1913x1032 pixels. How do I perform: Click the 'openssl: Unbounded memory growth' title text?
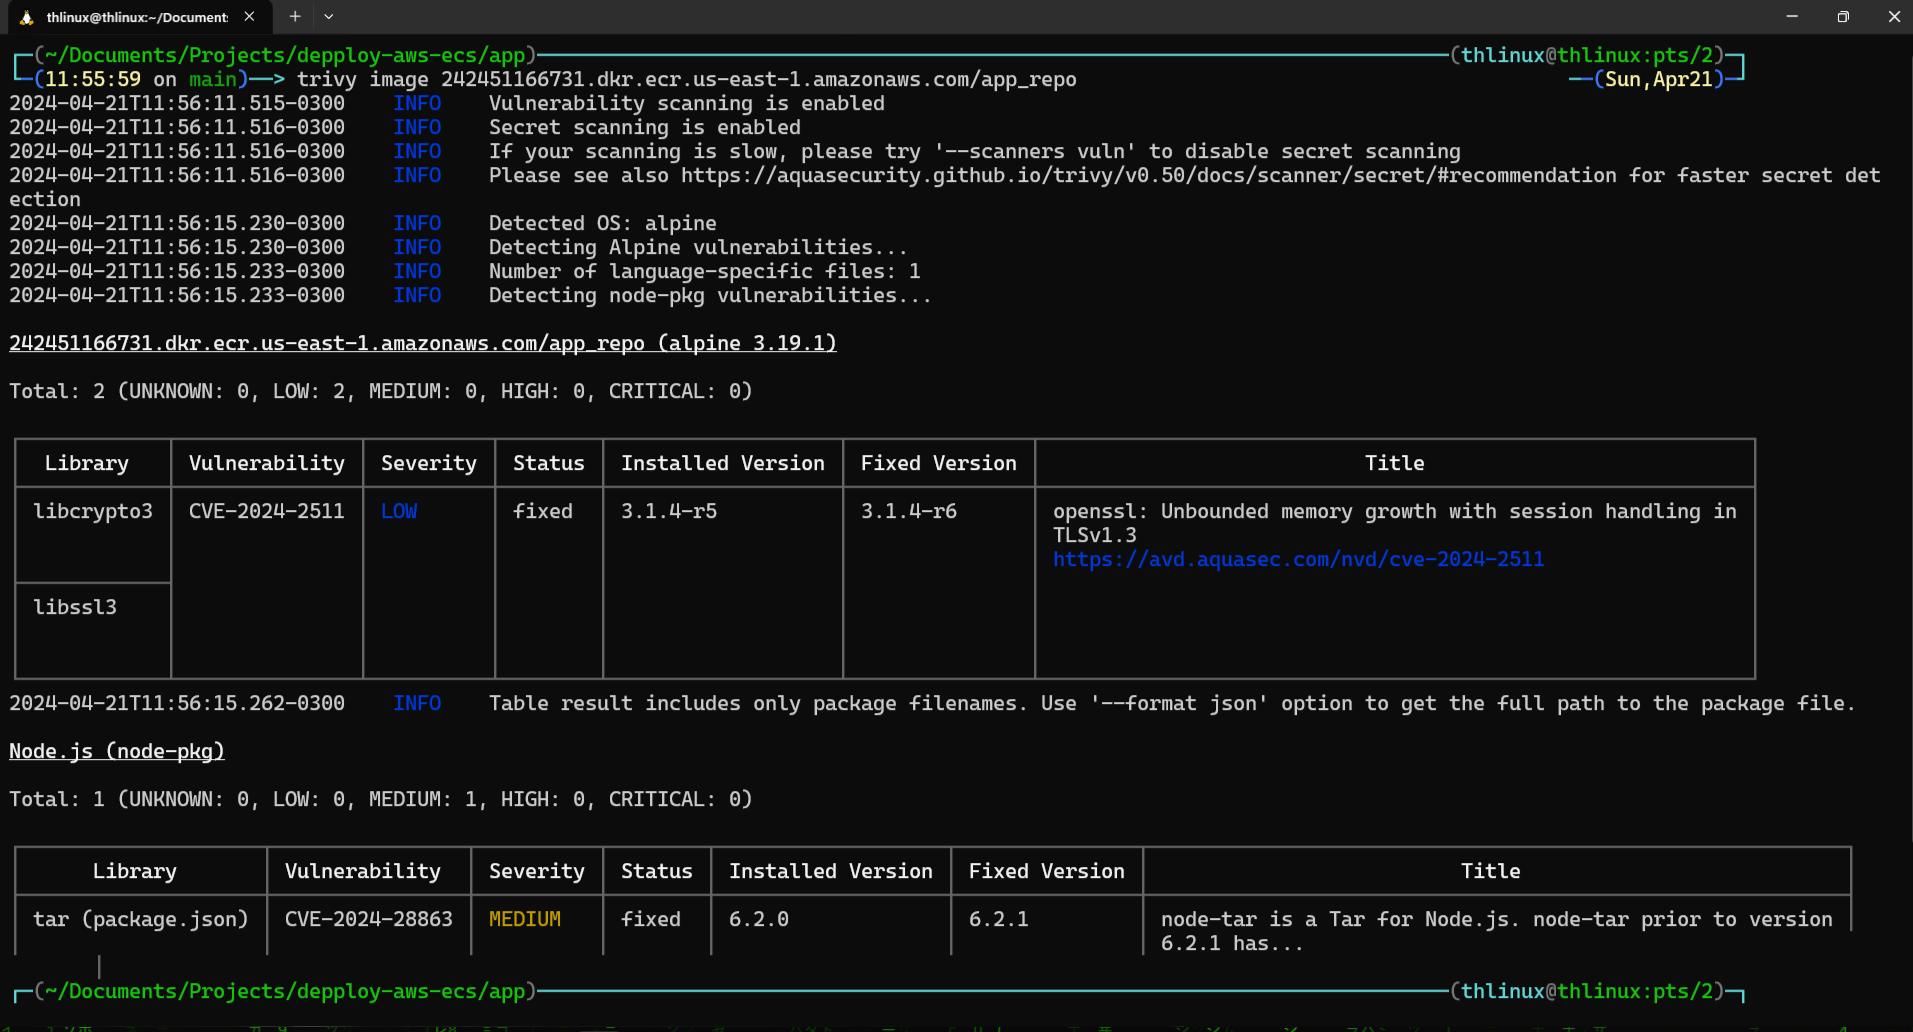click(1394, 523)
